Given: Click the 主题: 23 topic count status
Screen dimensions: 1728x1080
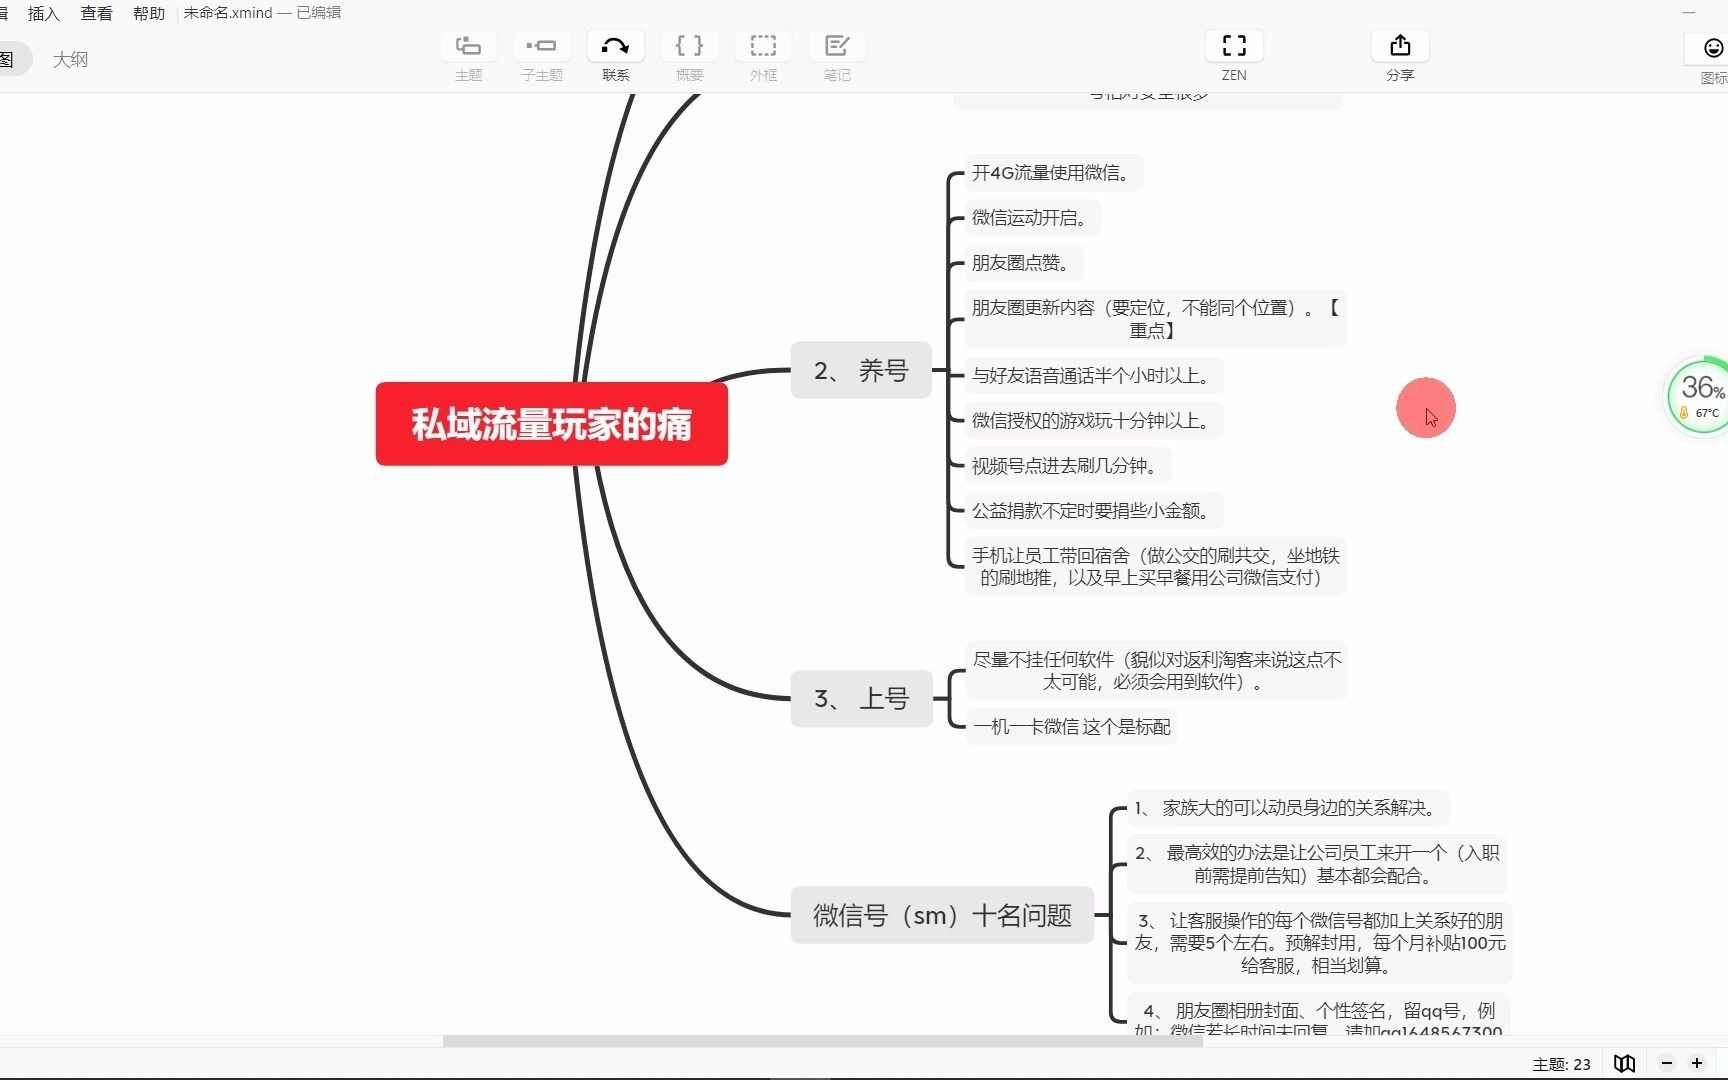Looking at the screenshot, I should (x=1561, y=1064).
